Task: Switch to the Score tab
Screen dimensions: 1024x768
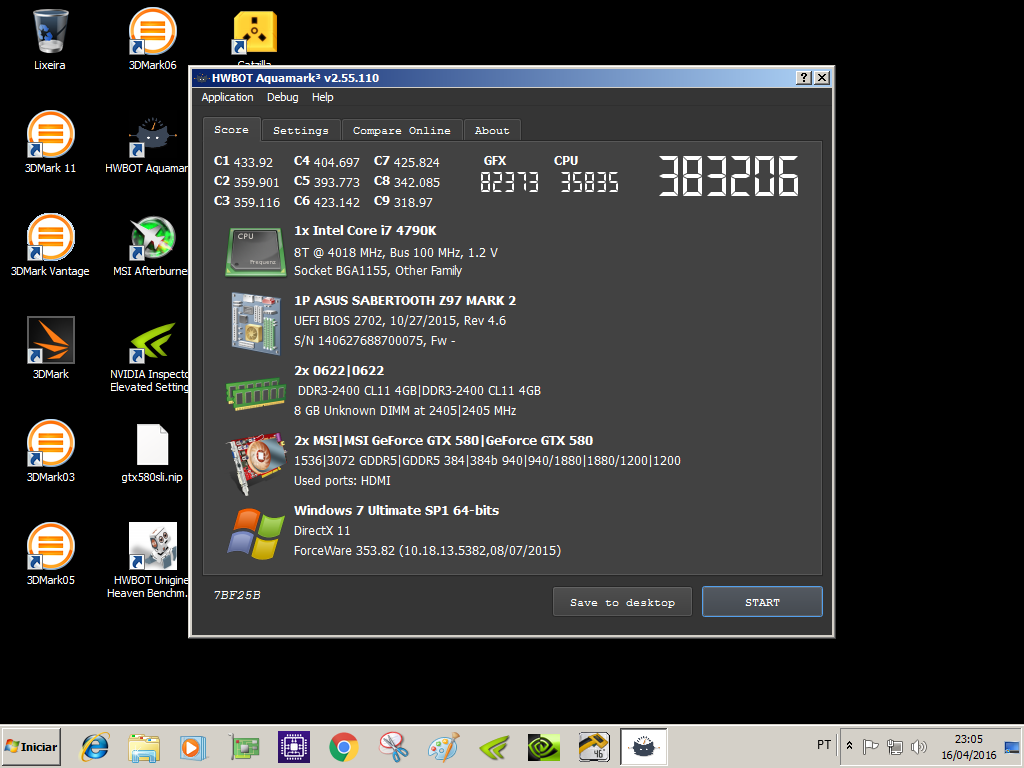Action: (232, 130)
